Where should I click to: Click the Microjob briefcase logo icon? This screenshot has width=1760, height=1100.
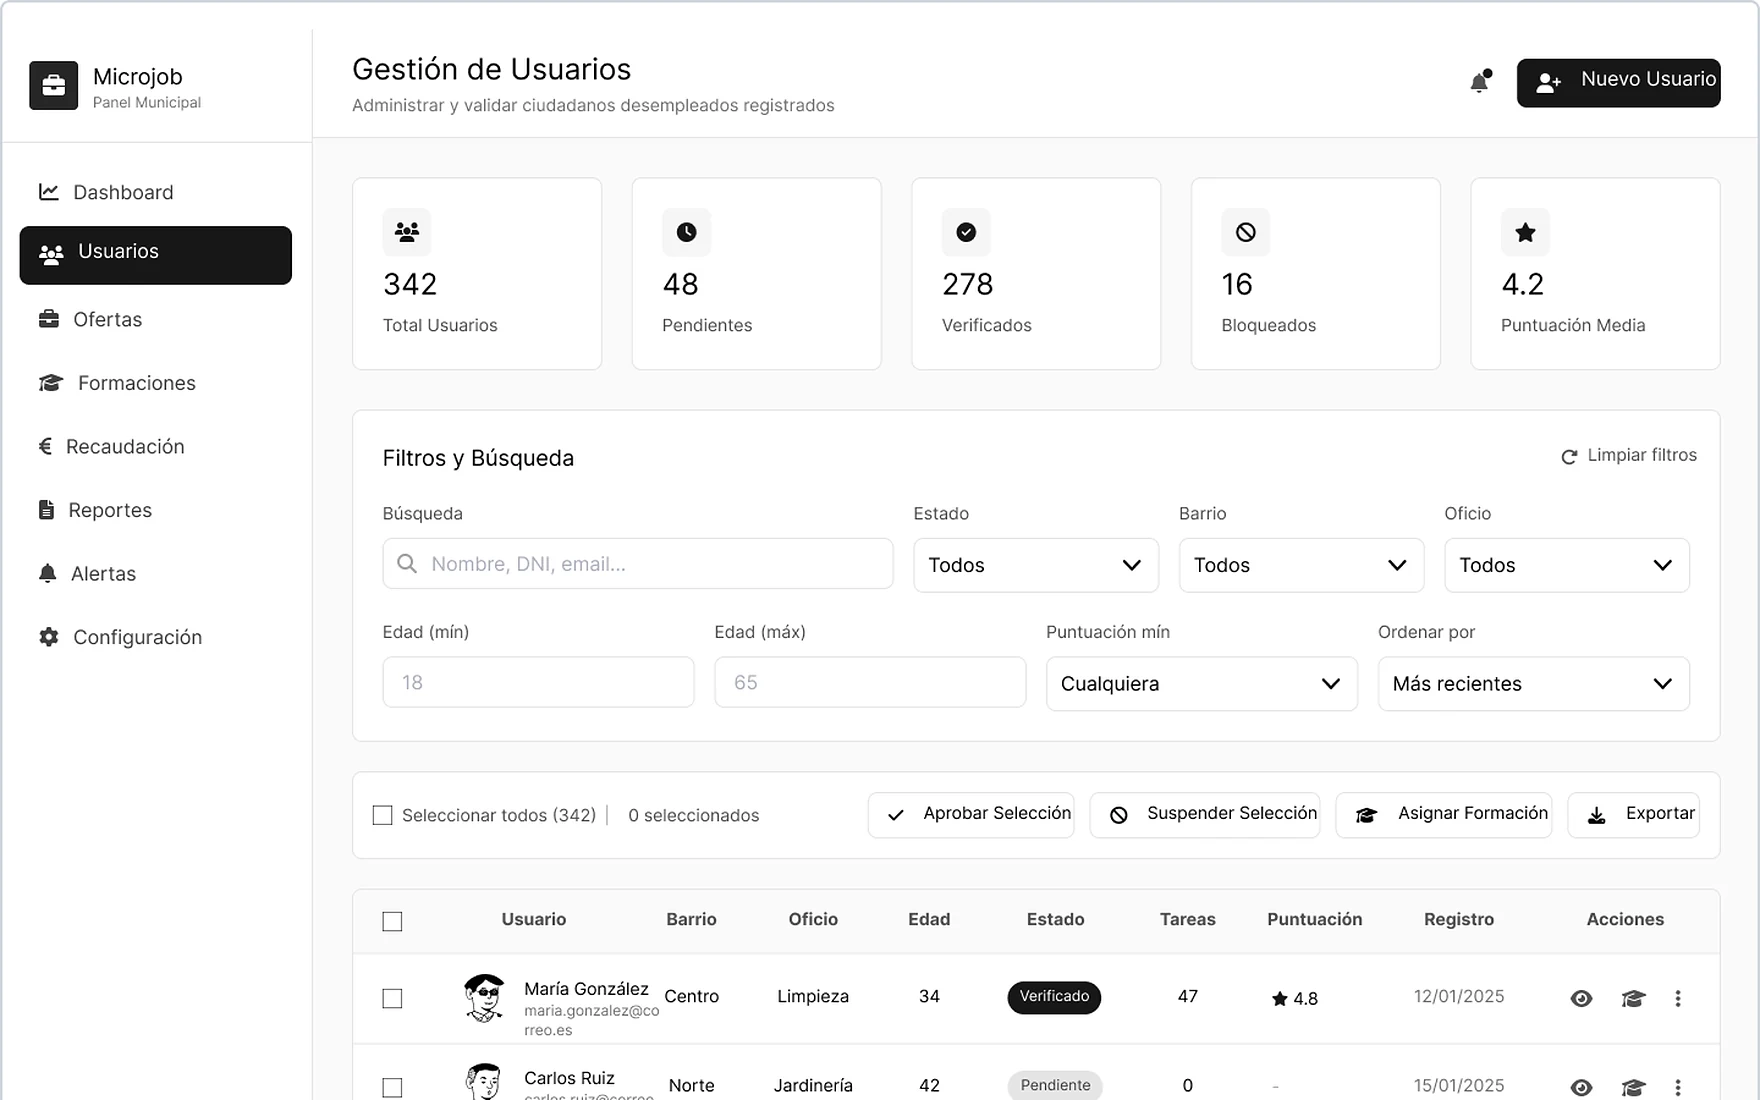pyautogui.click(x=54, y=86)
